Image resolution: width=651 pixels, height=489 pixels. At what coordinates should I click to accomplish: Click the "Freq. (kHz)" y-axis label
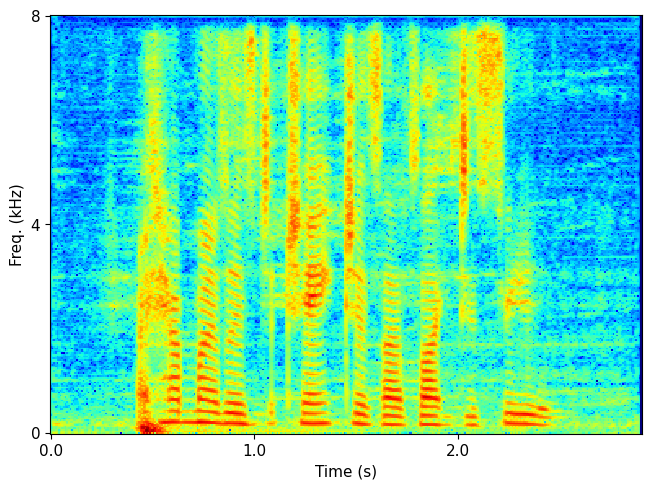click(x=15, y=226)
